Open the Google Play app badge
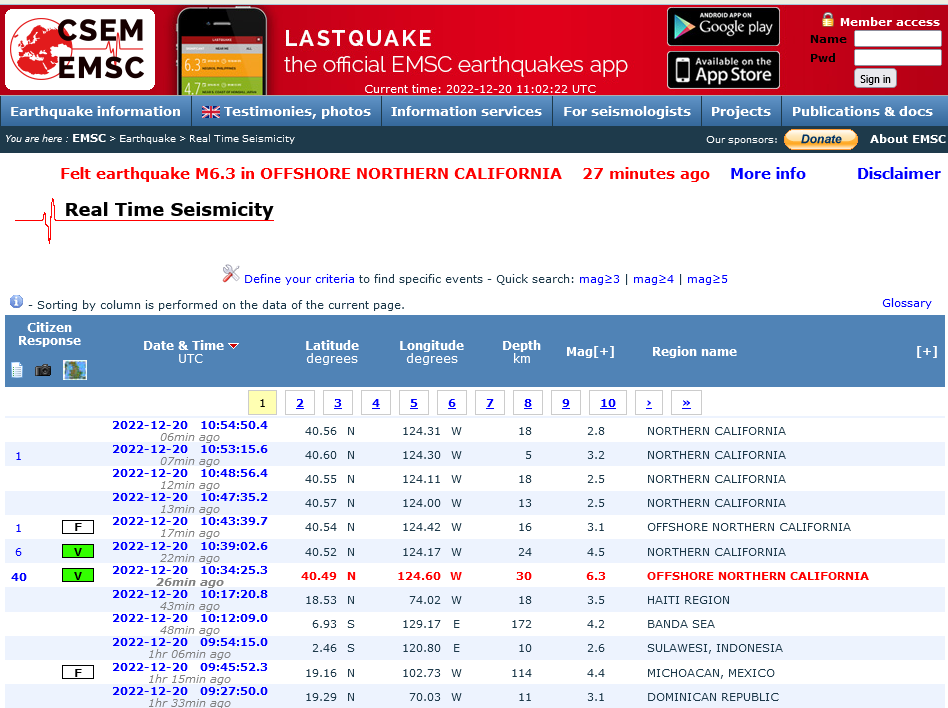 (723, 27)
